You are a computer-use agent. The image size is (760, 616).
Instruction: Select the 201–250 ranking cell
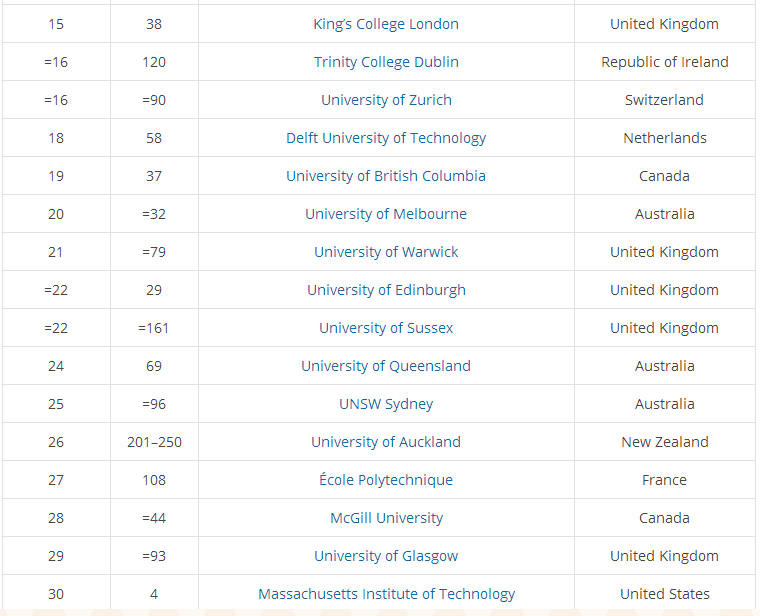pyautogui.click(x=154, y=442)
